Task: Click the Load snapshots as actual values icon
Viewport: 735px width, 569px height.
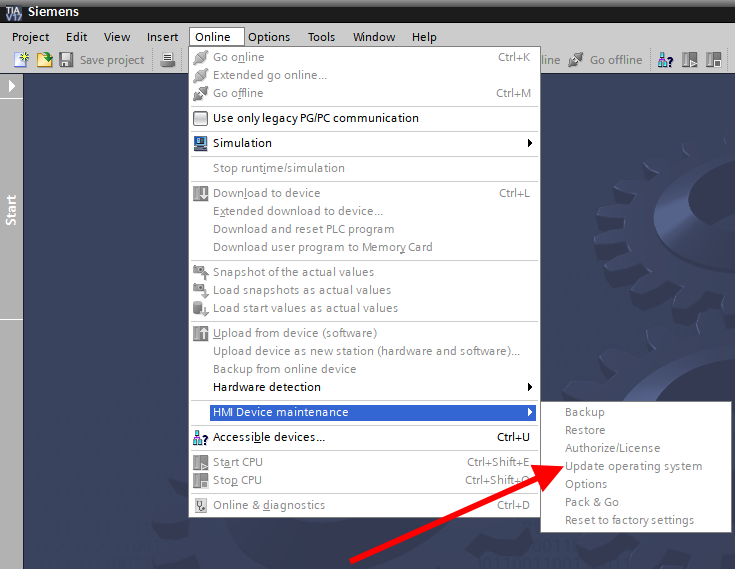Action: point(201,290)
